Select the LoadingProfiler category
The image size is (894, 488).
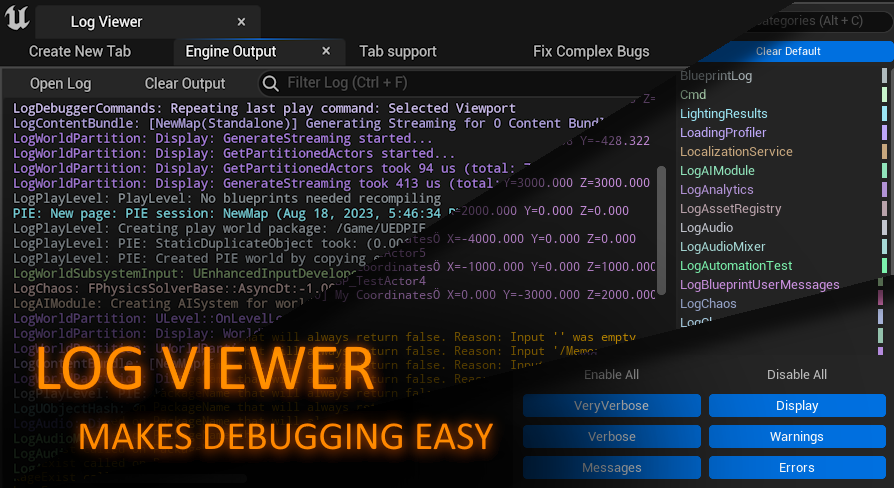(723, 132)
